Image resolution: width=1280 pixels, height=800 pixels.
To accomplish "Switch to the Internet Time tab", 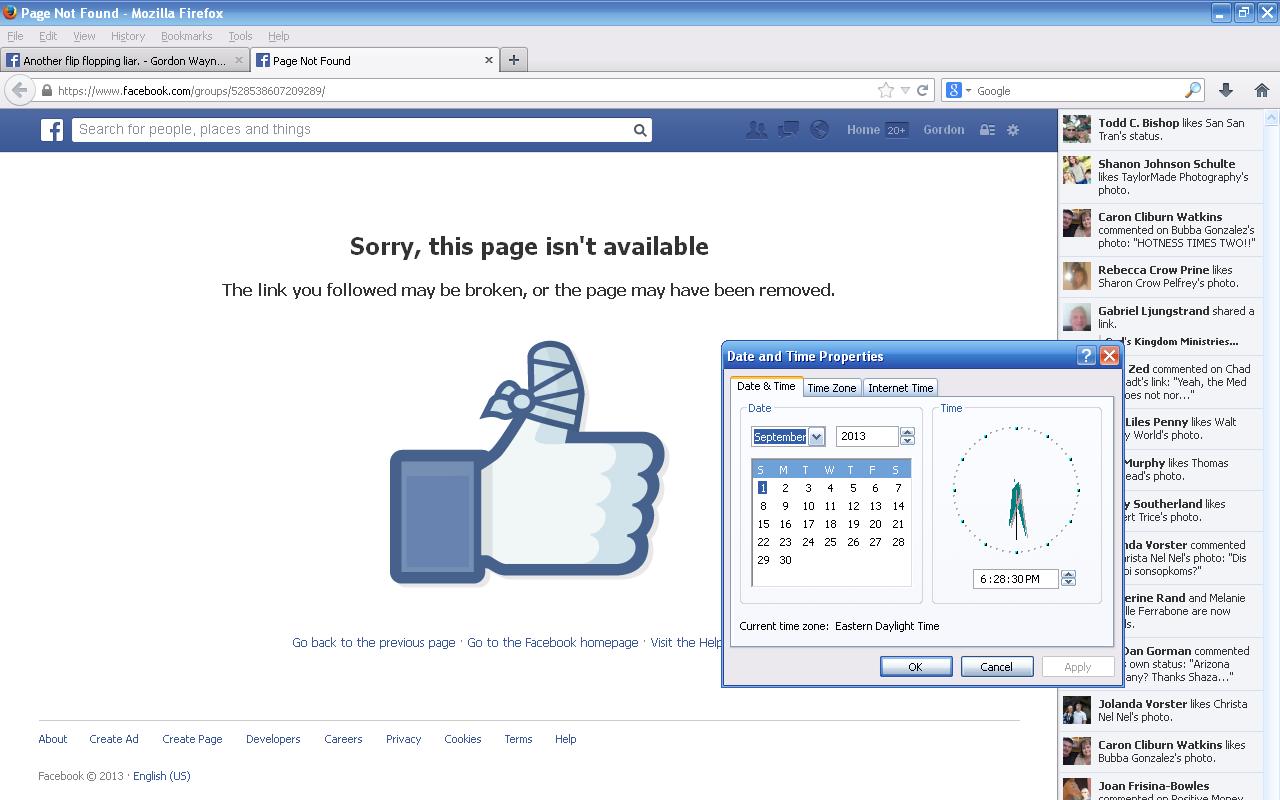I will pyautogui.click(x=900, y=388).
